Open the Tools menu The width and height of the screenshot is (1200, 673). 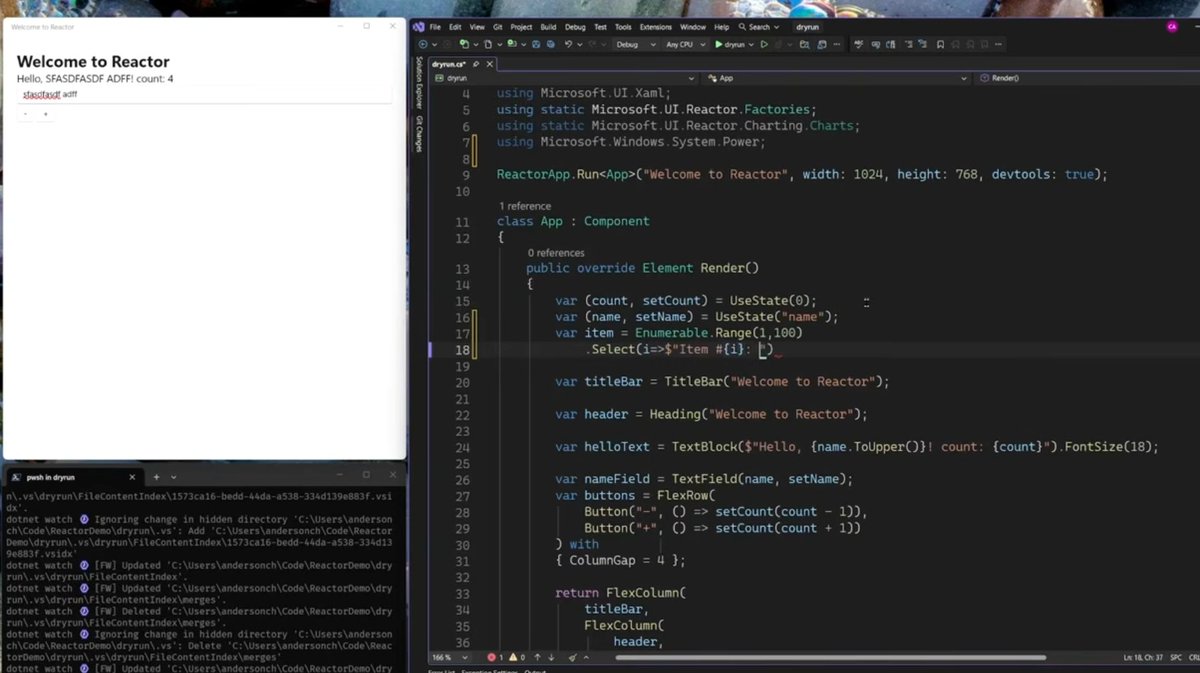[623, 27]
